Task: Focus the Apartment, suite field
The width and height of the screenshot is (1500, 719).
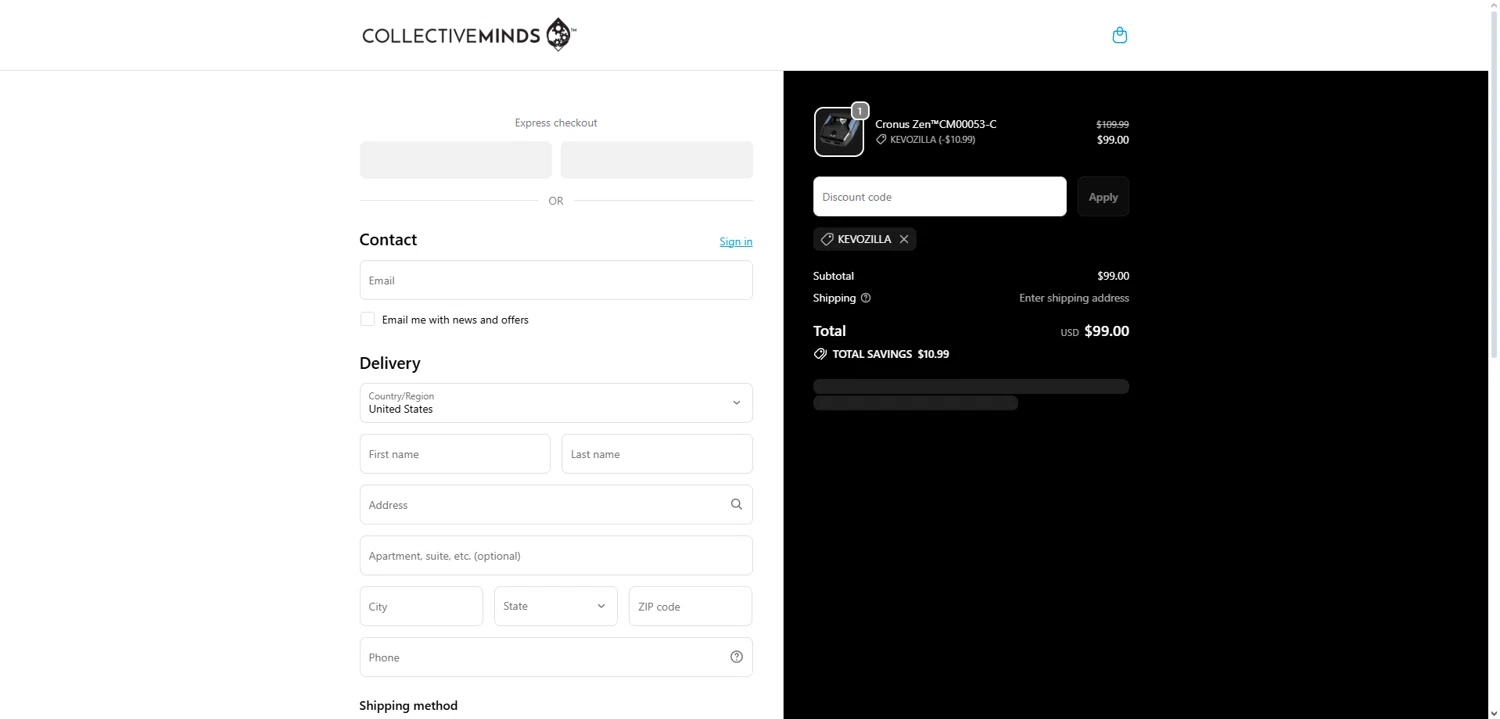Action: coord(556,556)
